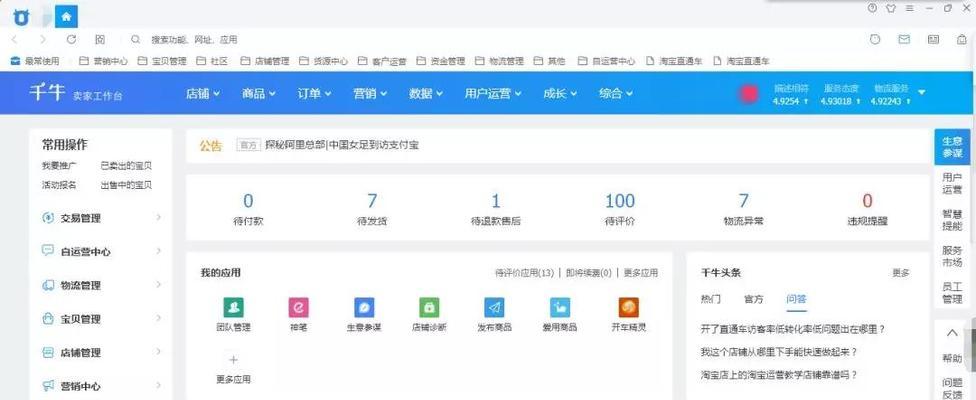Expand the 成长 dropdown menu

pyautogui.click(x=560, y=93)
